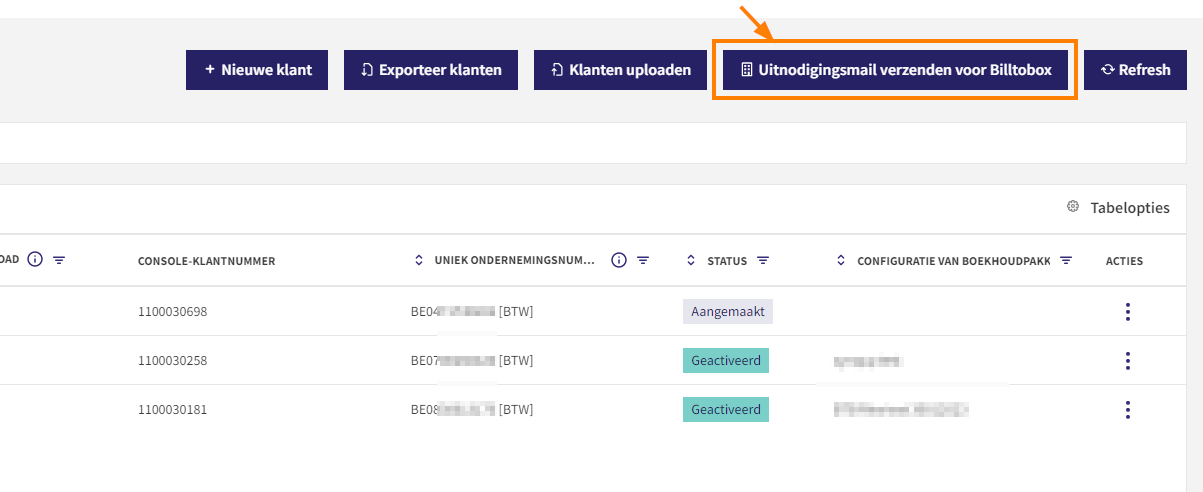The height and width of the screenshot is (492, 1203).
Task: Filter the Configuratie van boekhoudpakket column
Action: (1066, 260)
